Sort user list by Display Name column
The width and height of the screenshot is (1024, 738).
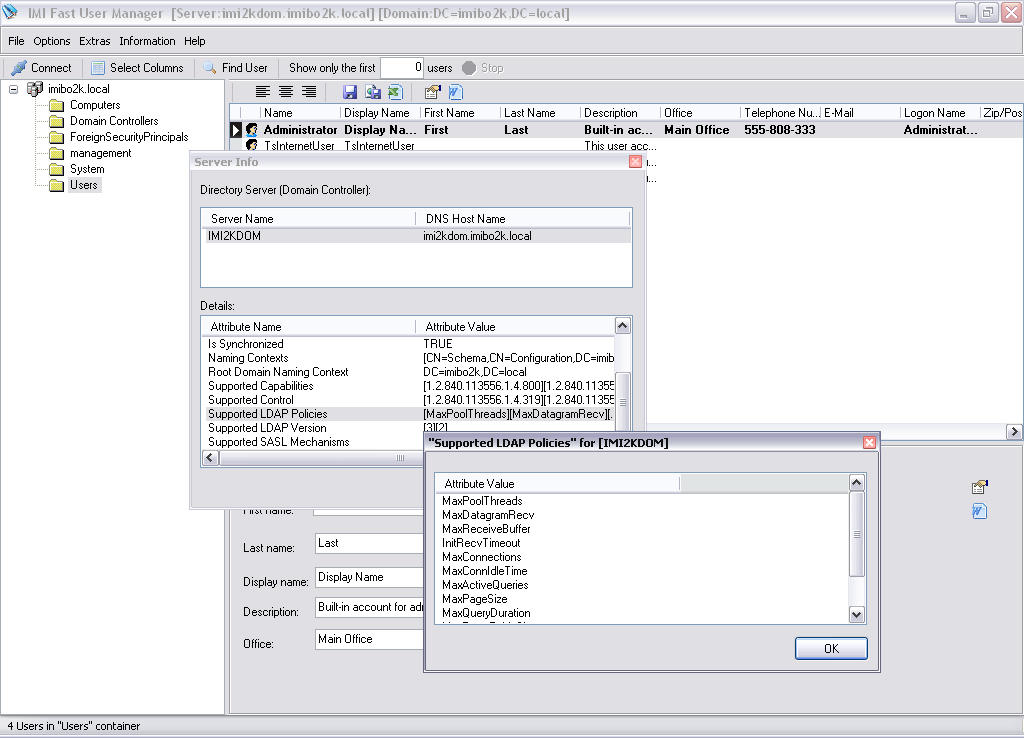(380, 113)
